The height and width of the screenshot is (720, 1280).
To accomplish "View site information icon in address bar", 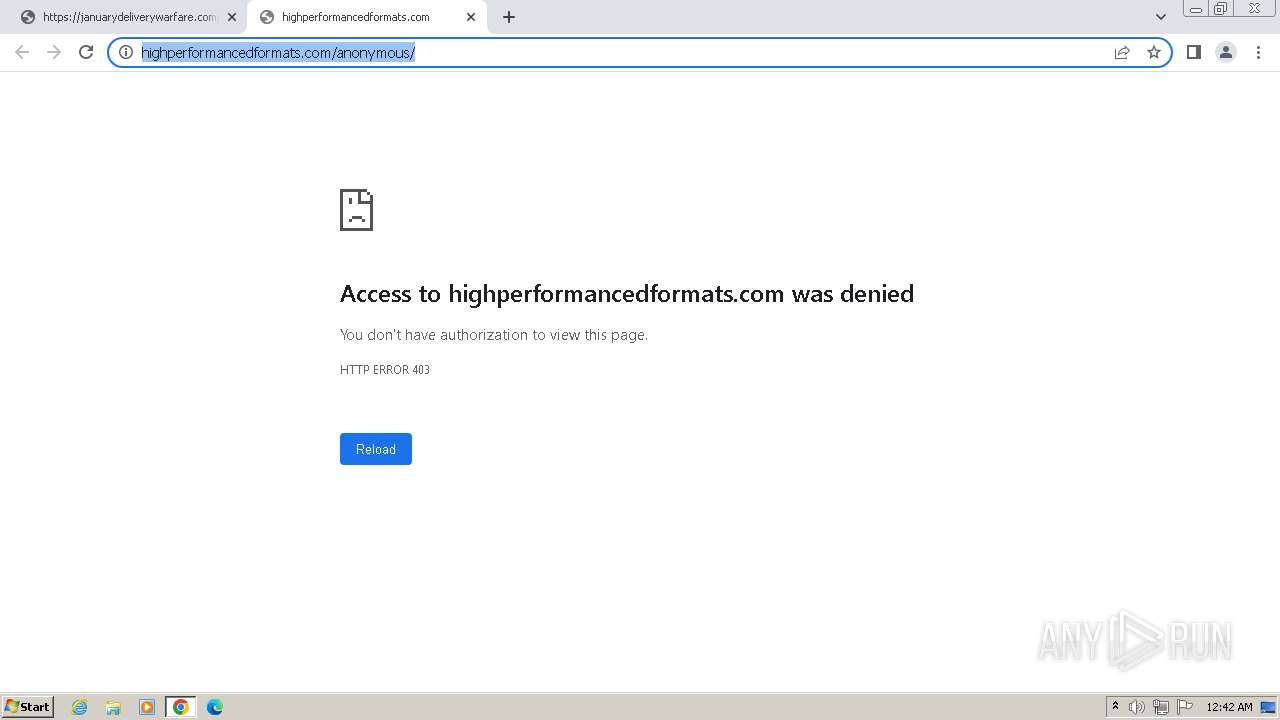I will coord(126,52).
